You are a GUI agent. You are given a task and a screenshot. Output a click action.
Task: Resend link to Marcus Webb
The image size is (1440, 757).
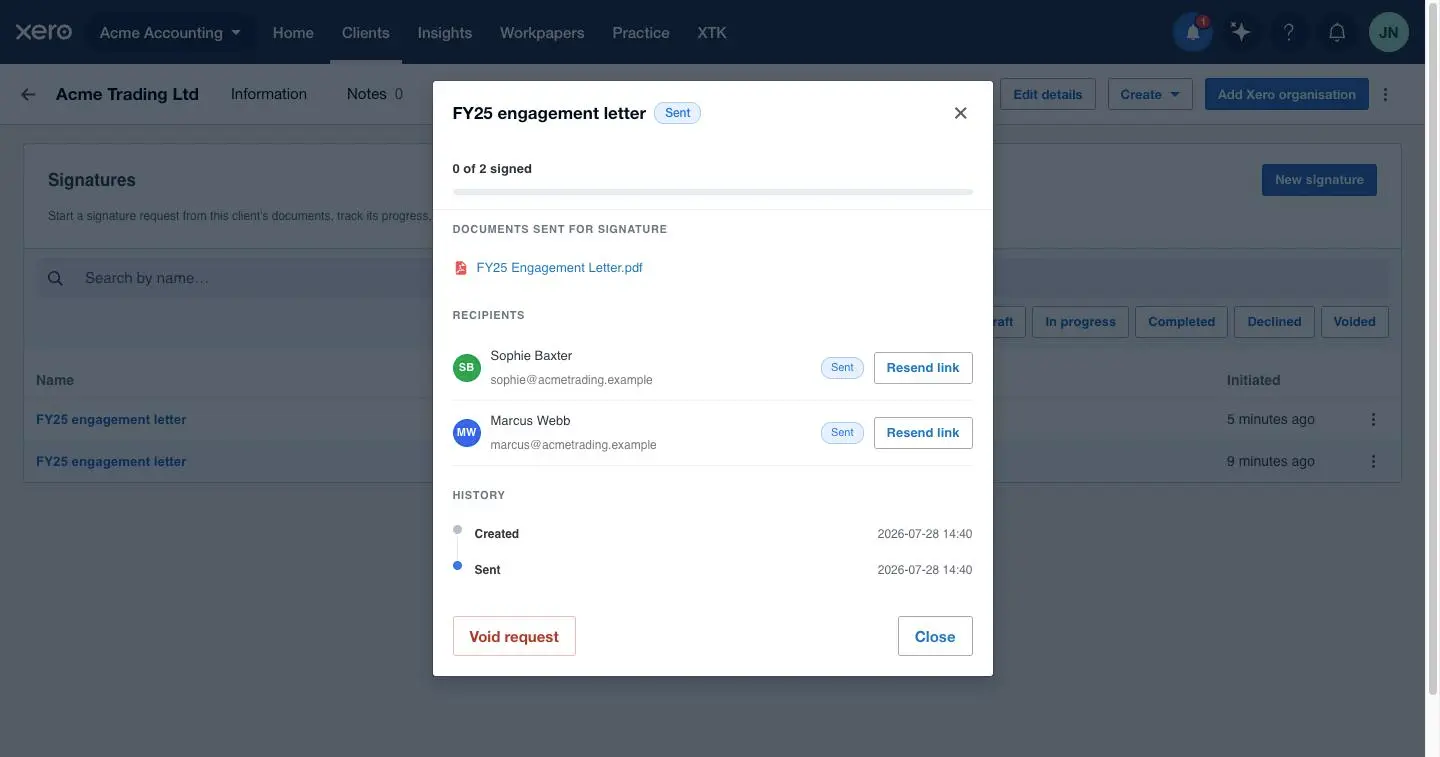pos(923,433)
